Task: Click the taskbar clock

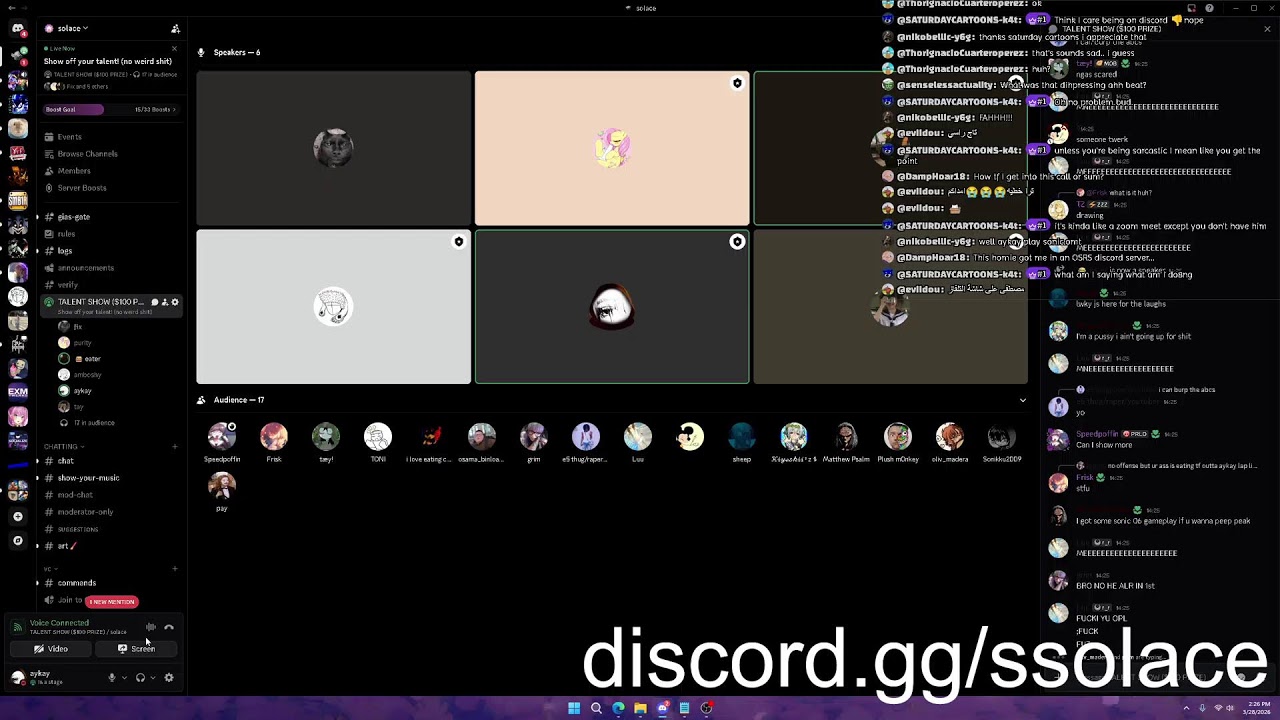Action: click(x=1256, y=708)
